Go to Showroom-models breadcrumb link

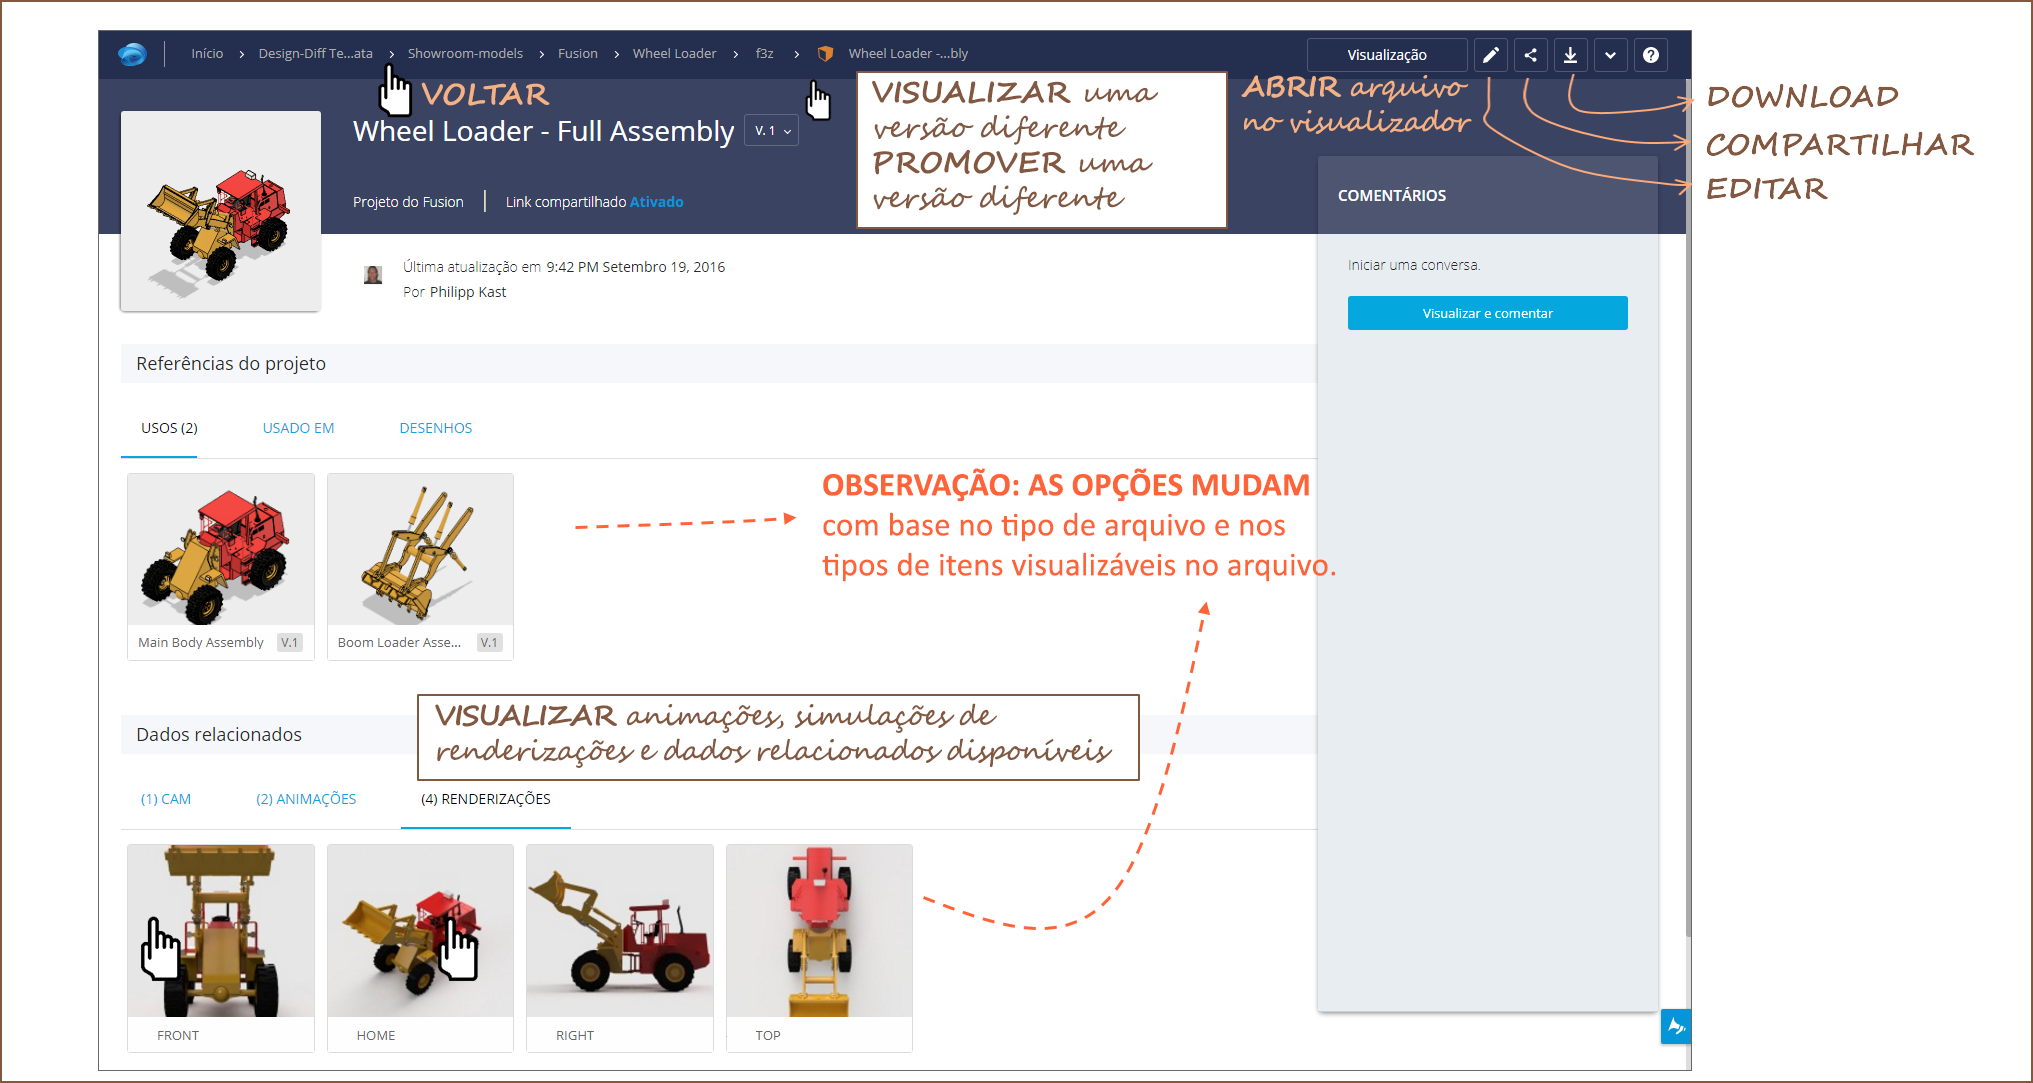click(465, 54)
